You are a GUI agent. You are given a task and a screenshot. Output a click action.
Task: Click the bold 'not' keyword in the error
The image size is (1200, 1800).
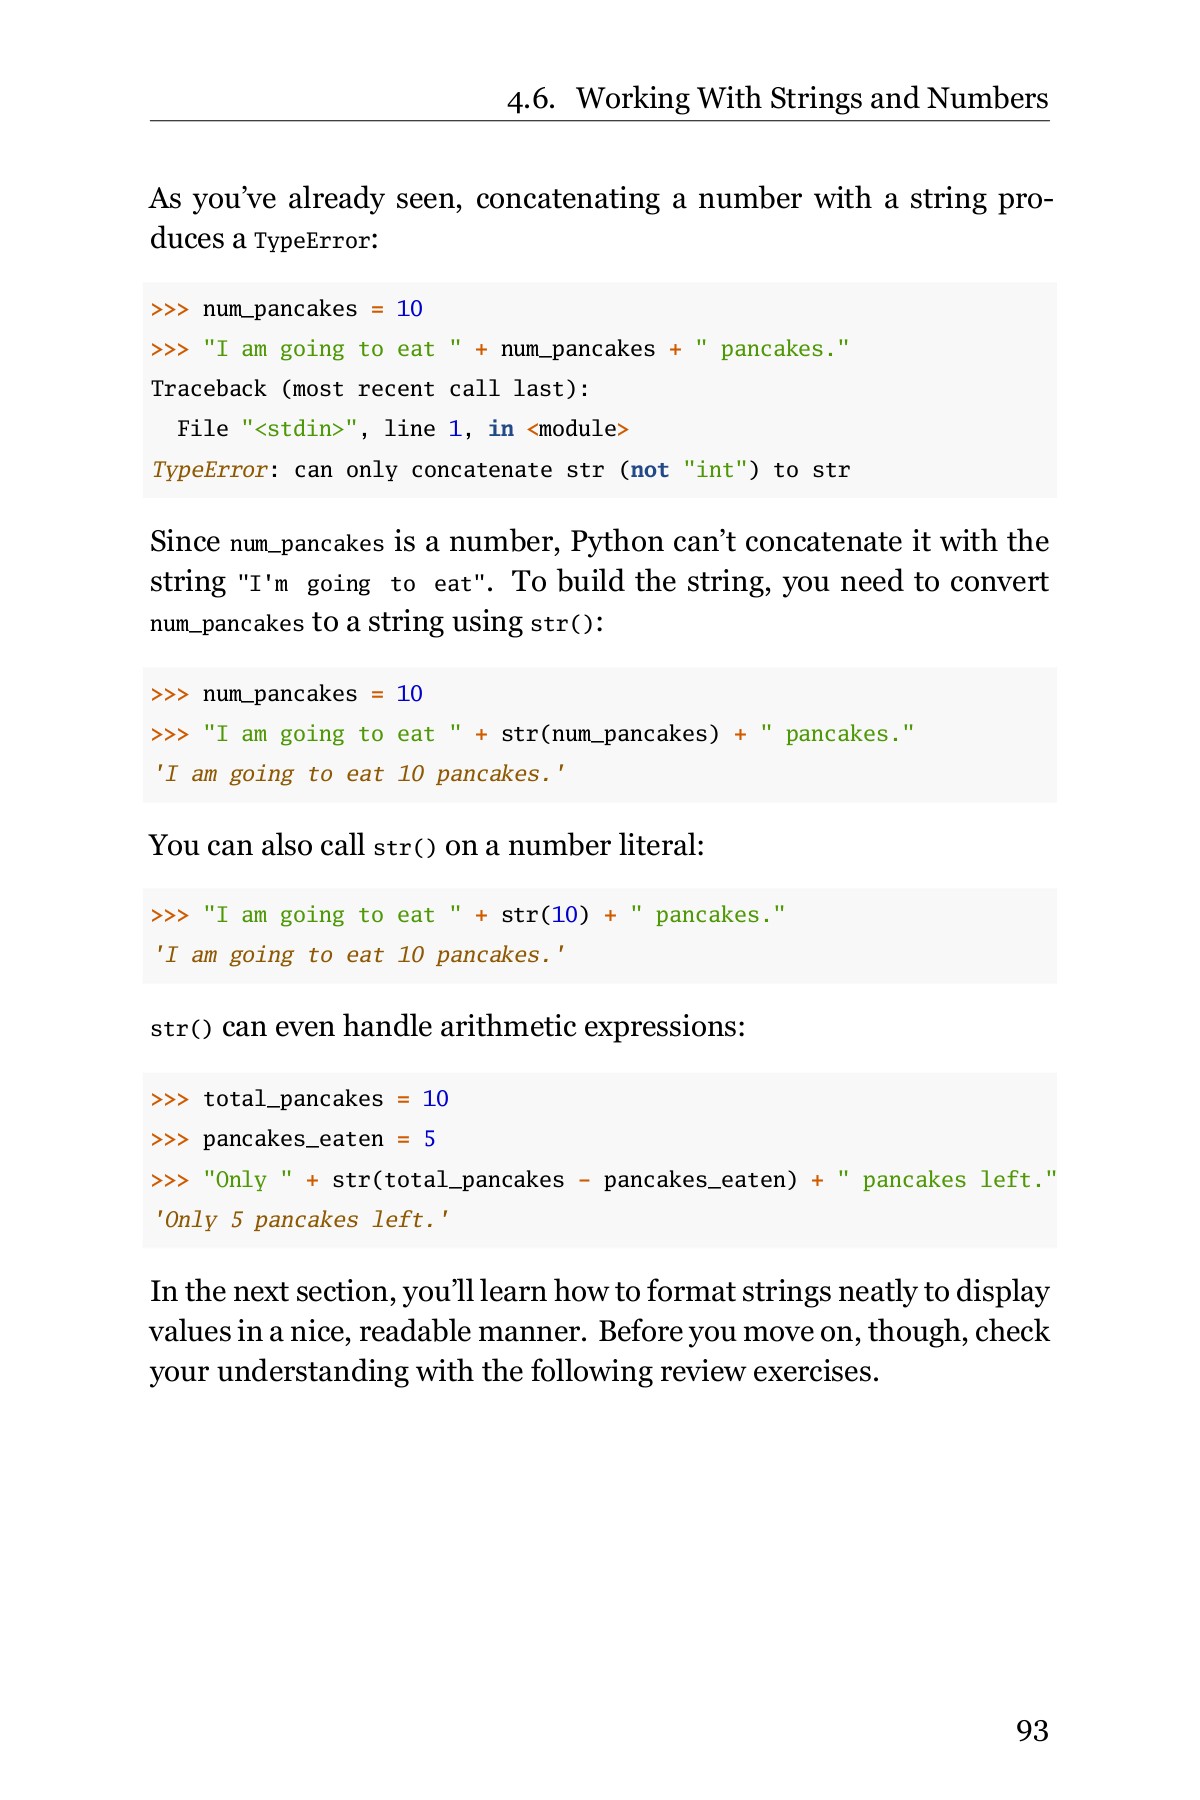[x=649, y=470]
